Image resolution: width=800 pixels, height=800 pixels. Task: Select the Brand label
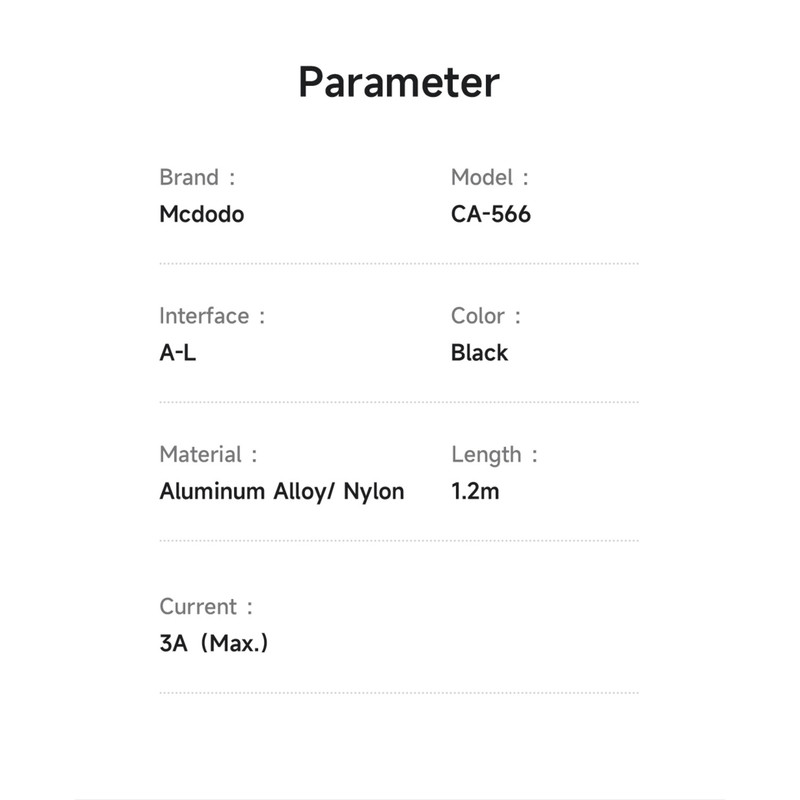197,178
